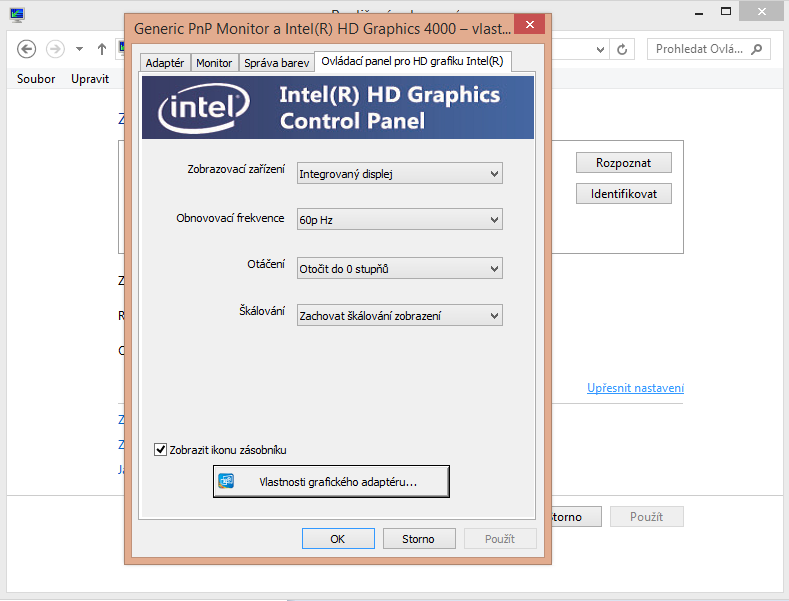Screen dimensions: 789x601
Task: Click Identifikovat button in background window
Action: 623,194
